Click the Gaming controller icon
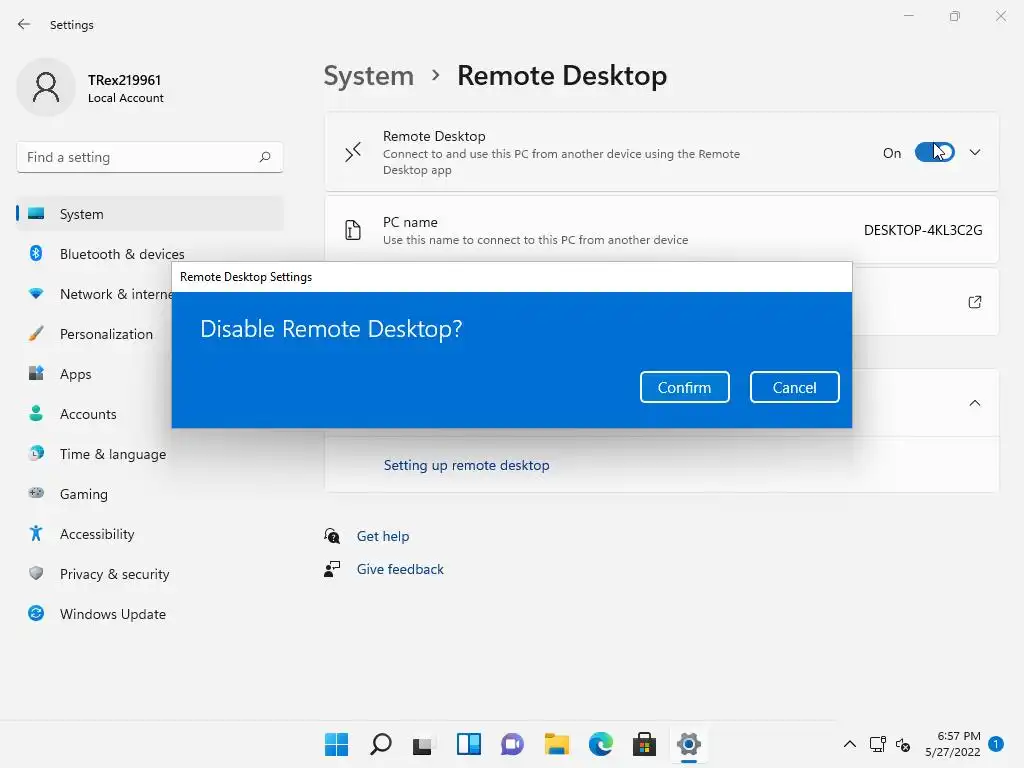Image resolution: width=1024 pixels, height=768 pixels. tap(36, 493)
